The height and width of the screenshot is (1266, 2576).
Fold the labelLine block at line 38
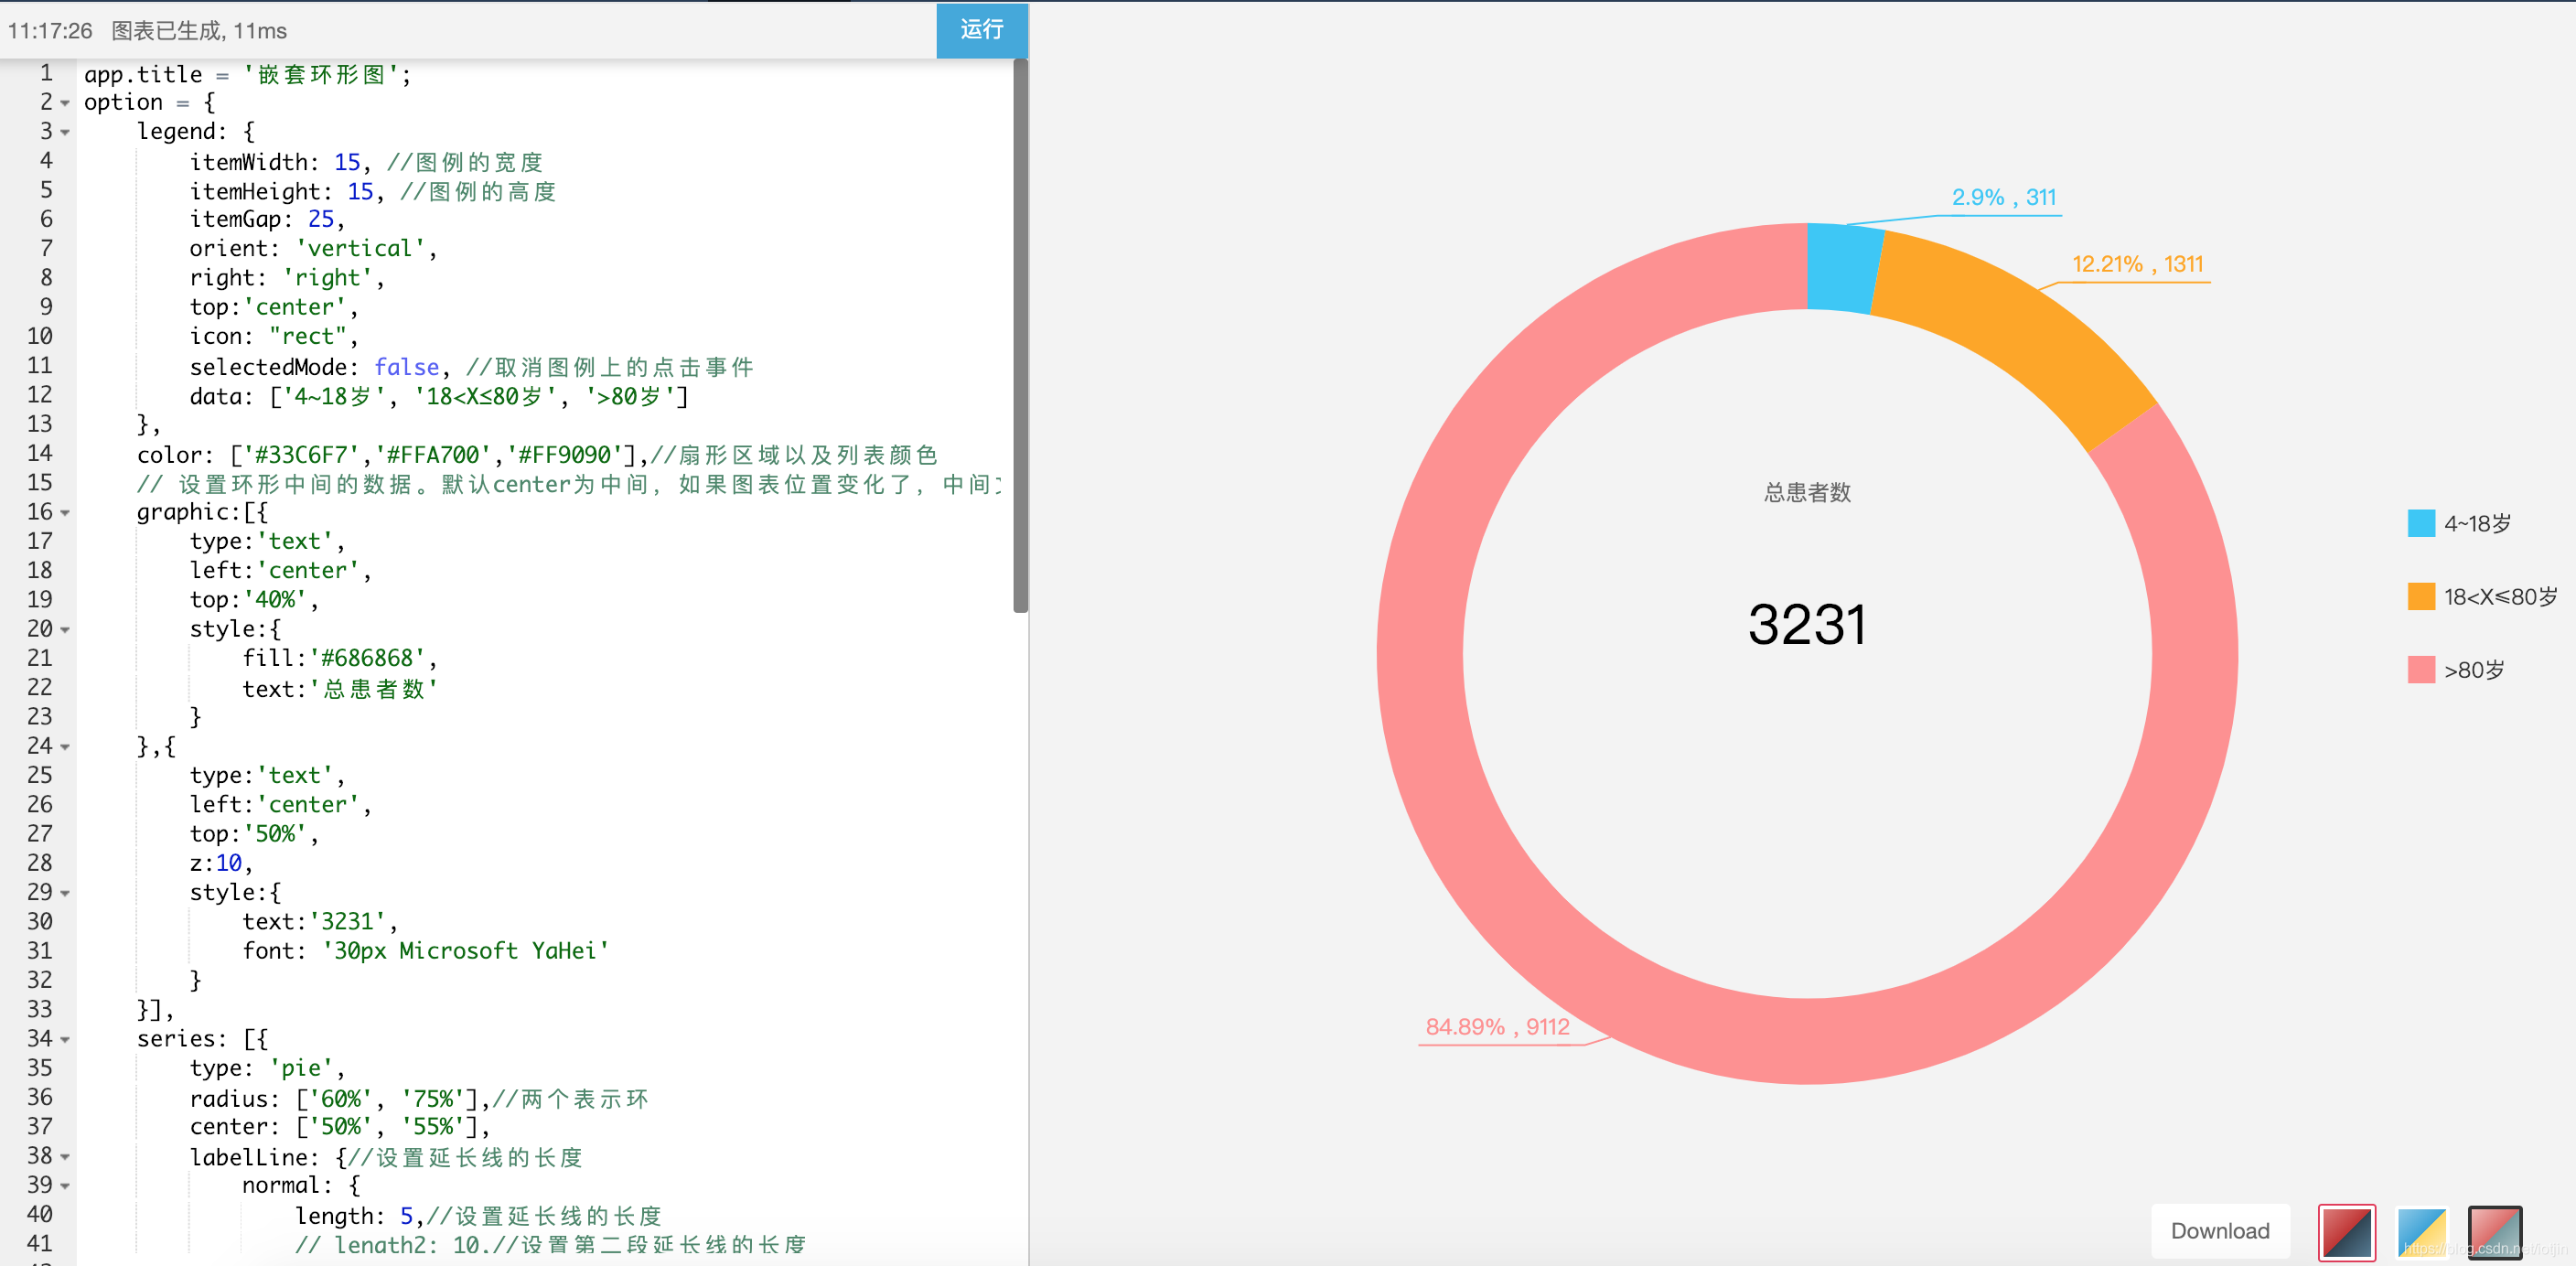tap(65, 1156)
